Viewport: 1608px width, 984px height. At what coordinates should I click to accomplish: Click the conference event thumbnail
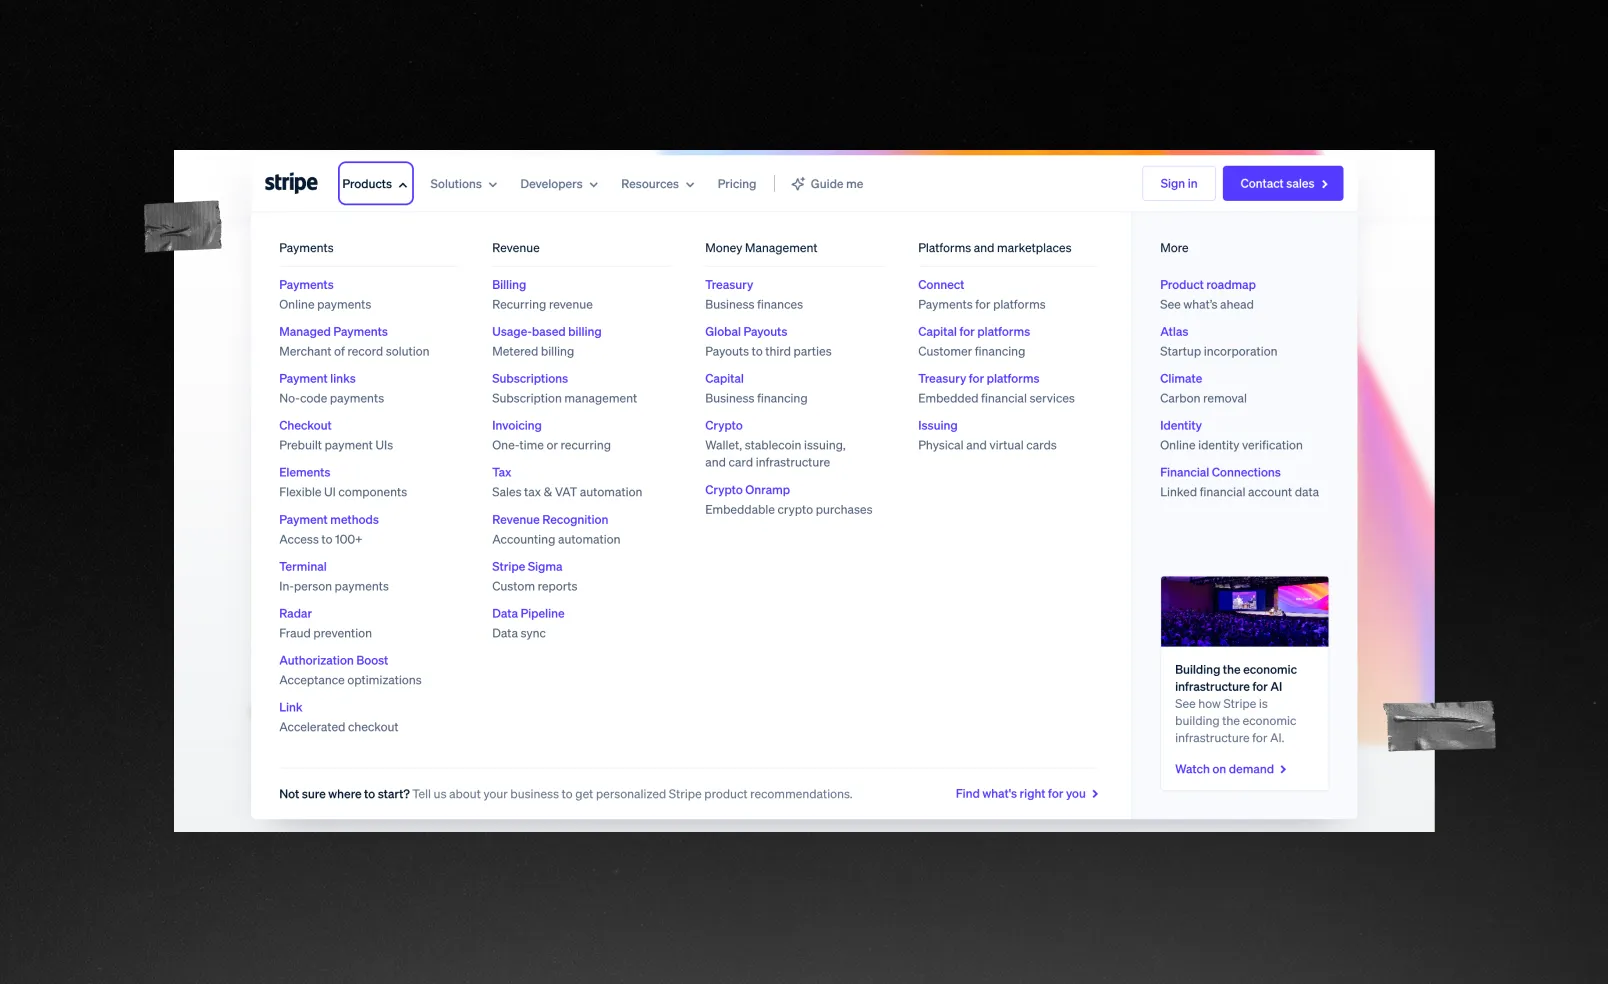click(x=1244, y=611)
